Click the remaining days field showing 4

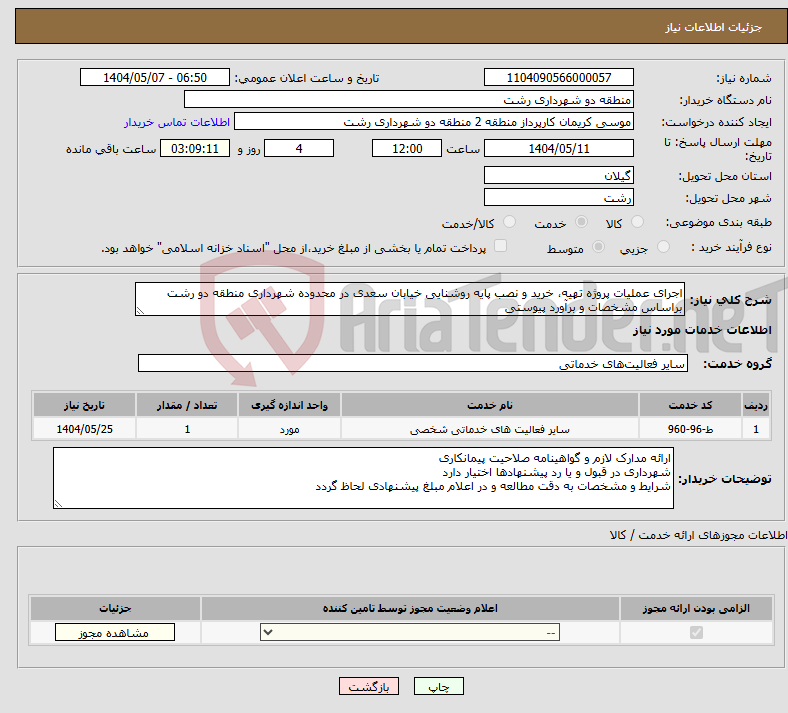point(299,149)
